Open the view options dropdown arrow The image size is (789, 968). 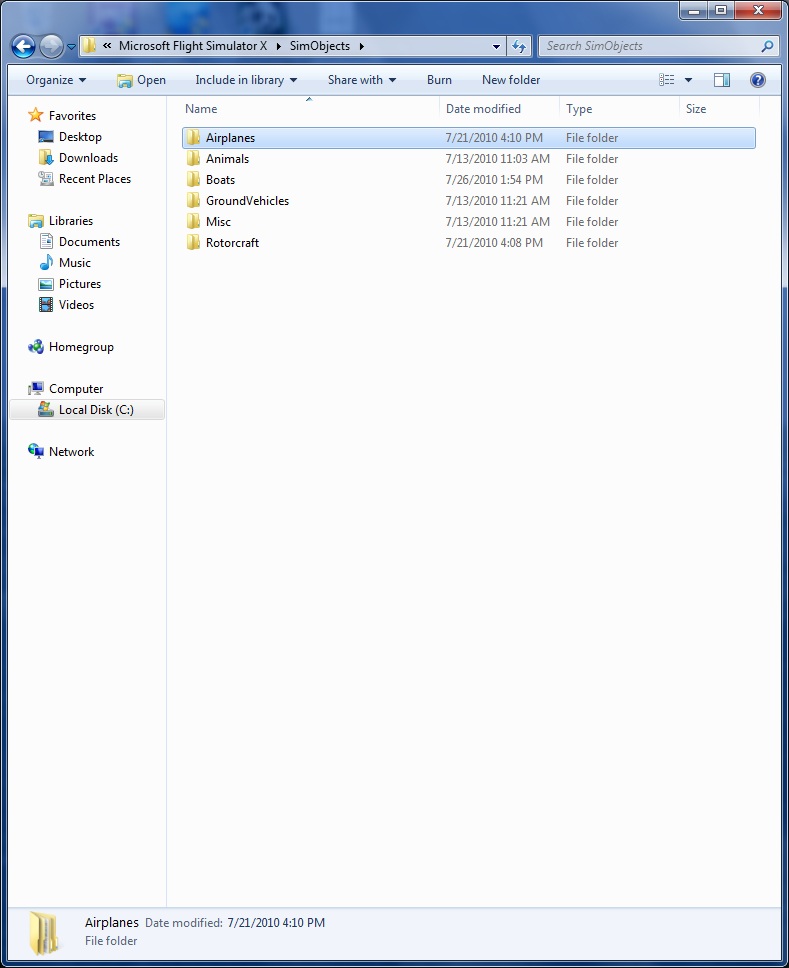(688, 80)
